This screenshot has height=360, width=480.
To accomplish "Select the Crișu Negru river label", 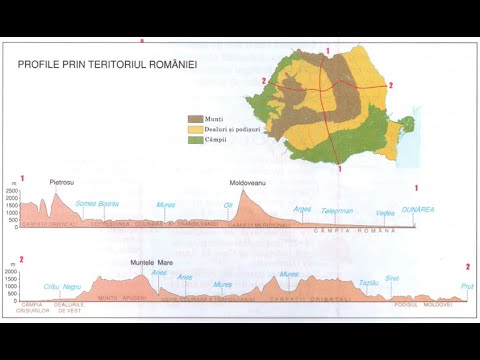I will (x=62, y=287).
